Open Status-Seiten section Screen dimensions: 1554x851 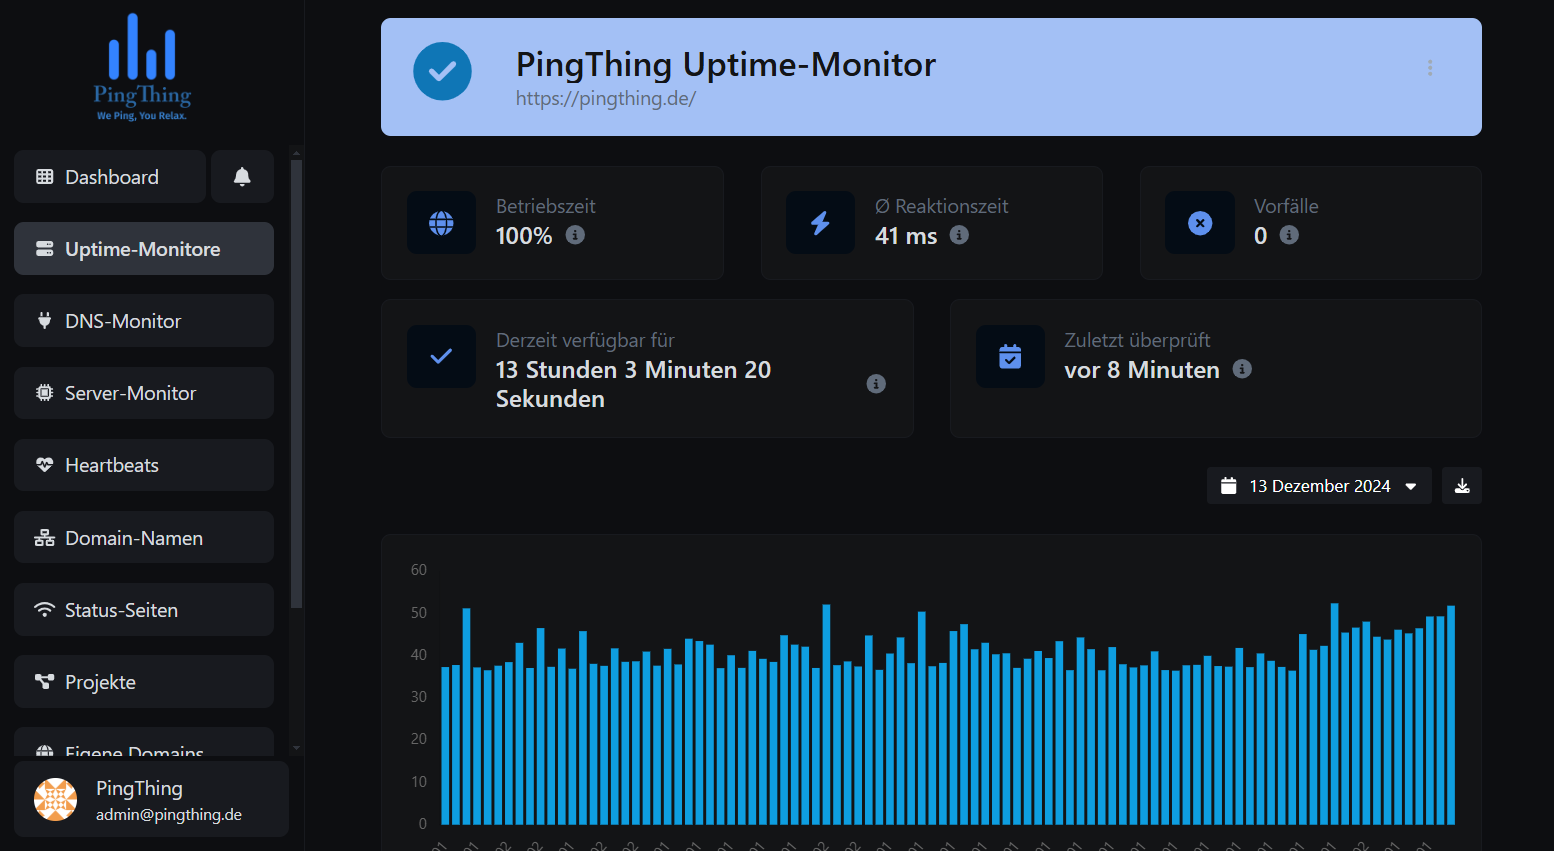144,610
